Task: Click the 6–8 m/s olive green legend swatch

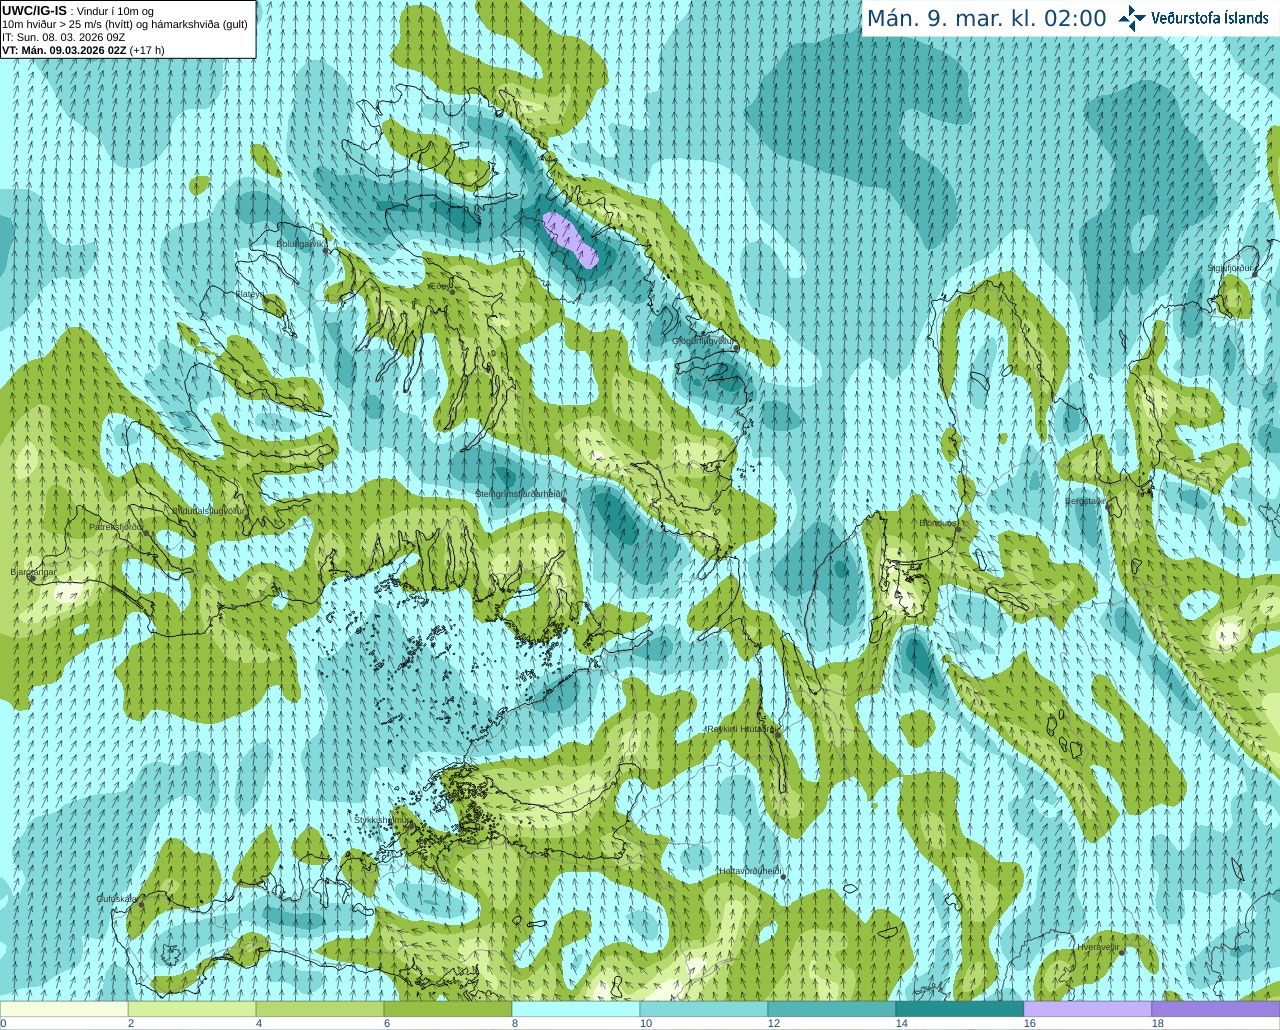Action: point(448,1009)
